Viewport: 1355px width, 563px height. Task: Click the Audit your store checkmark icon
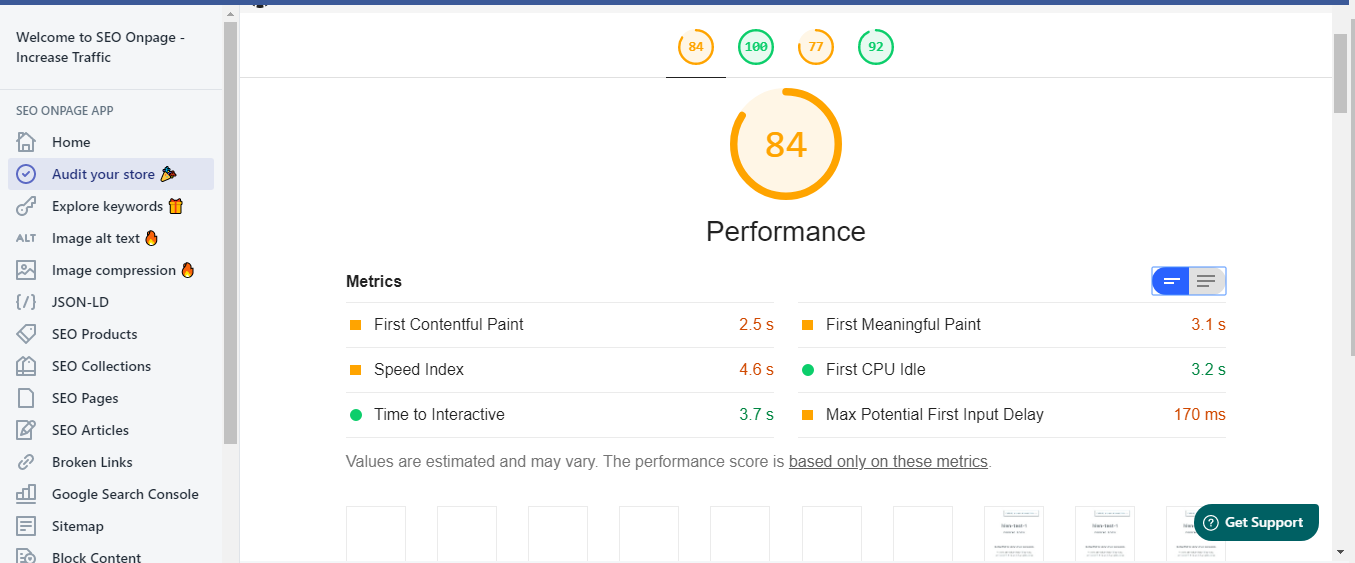pyautogui.click(x=26, y=174)
